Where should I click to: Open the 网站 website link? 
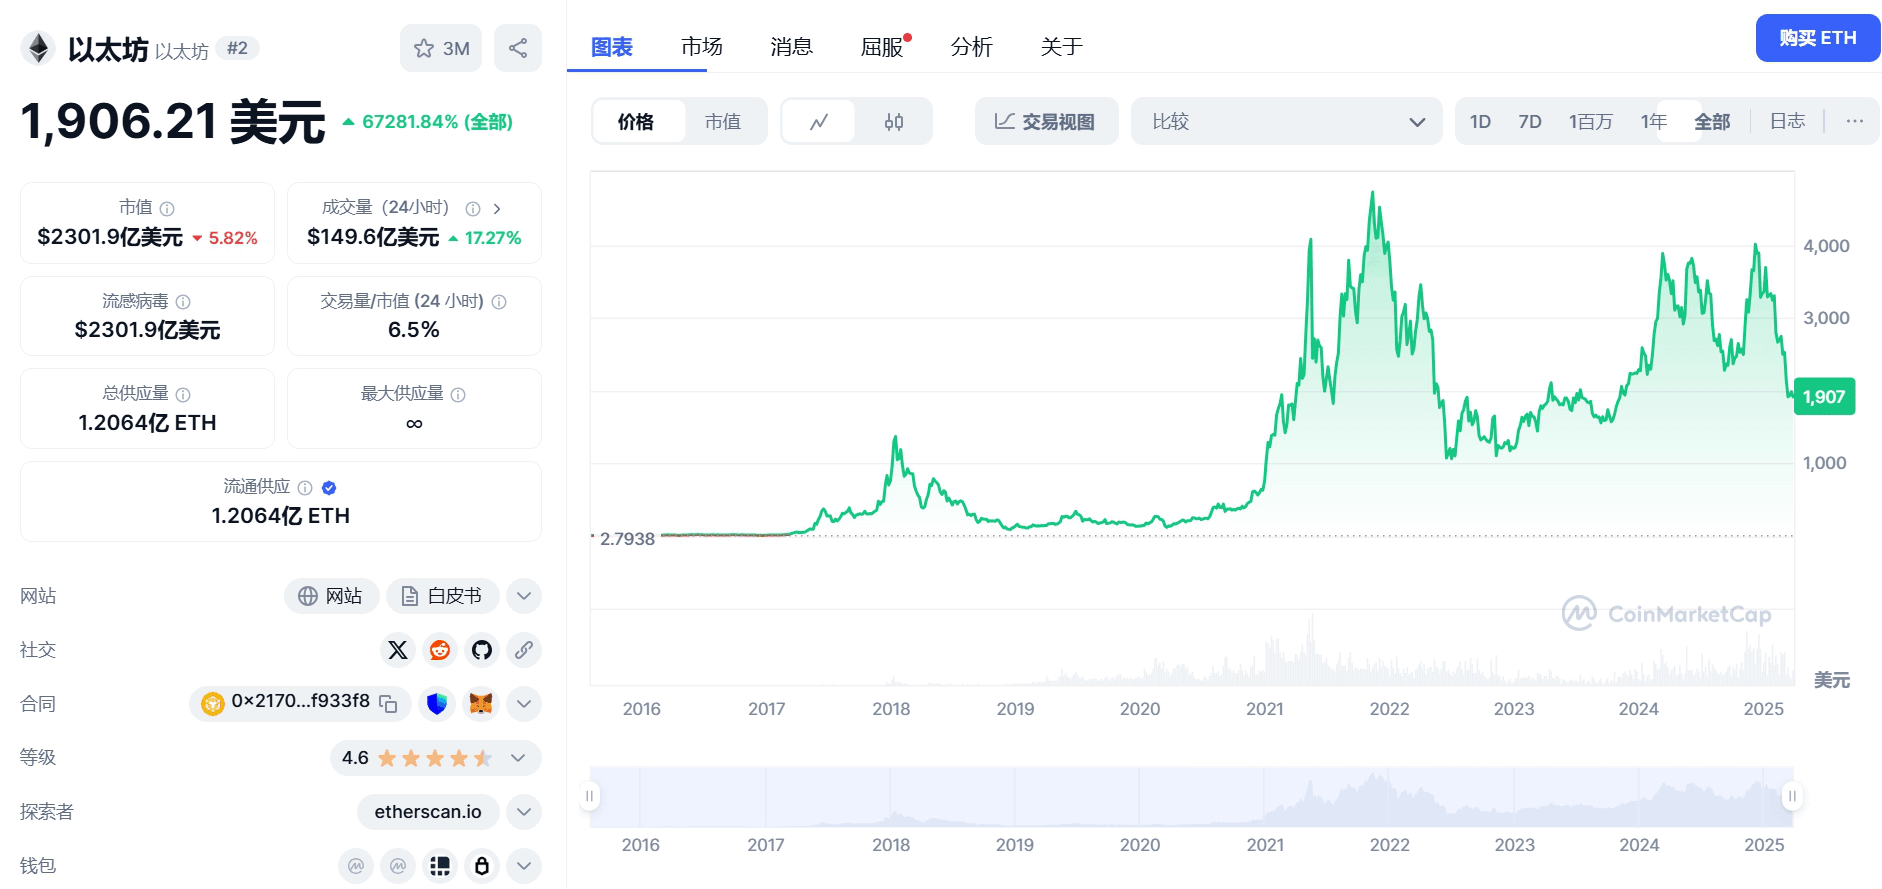pos(331,596)
